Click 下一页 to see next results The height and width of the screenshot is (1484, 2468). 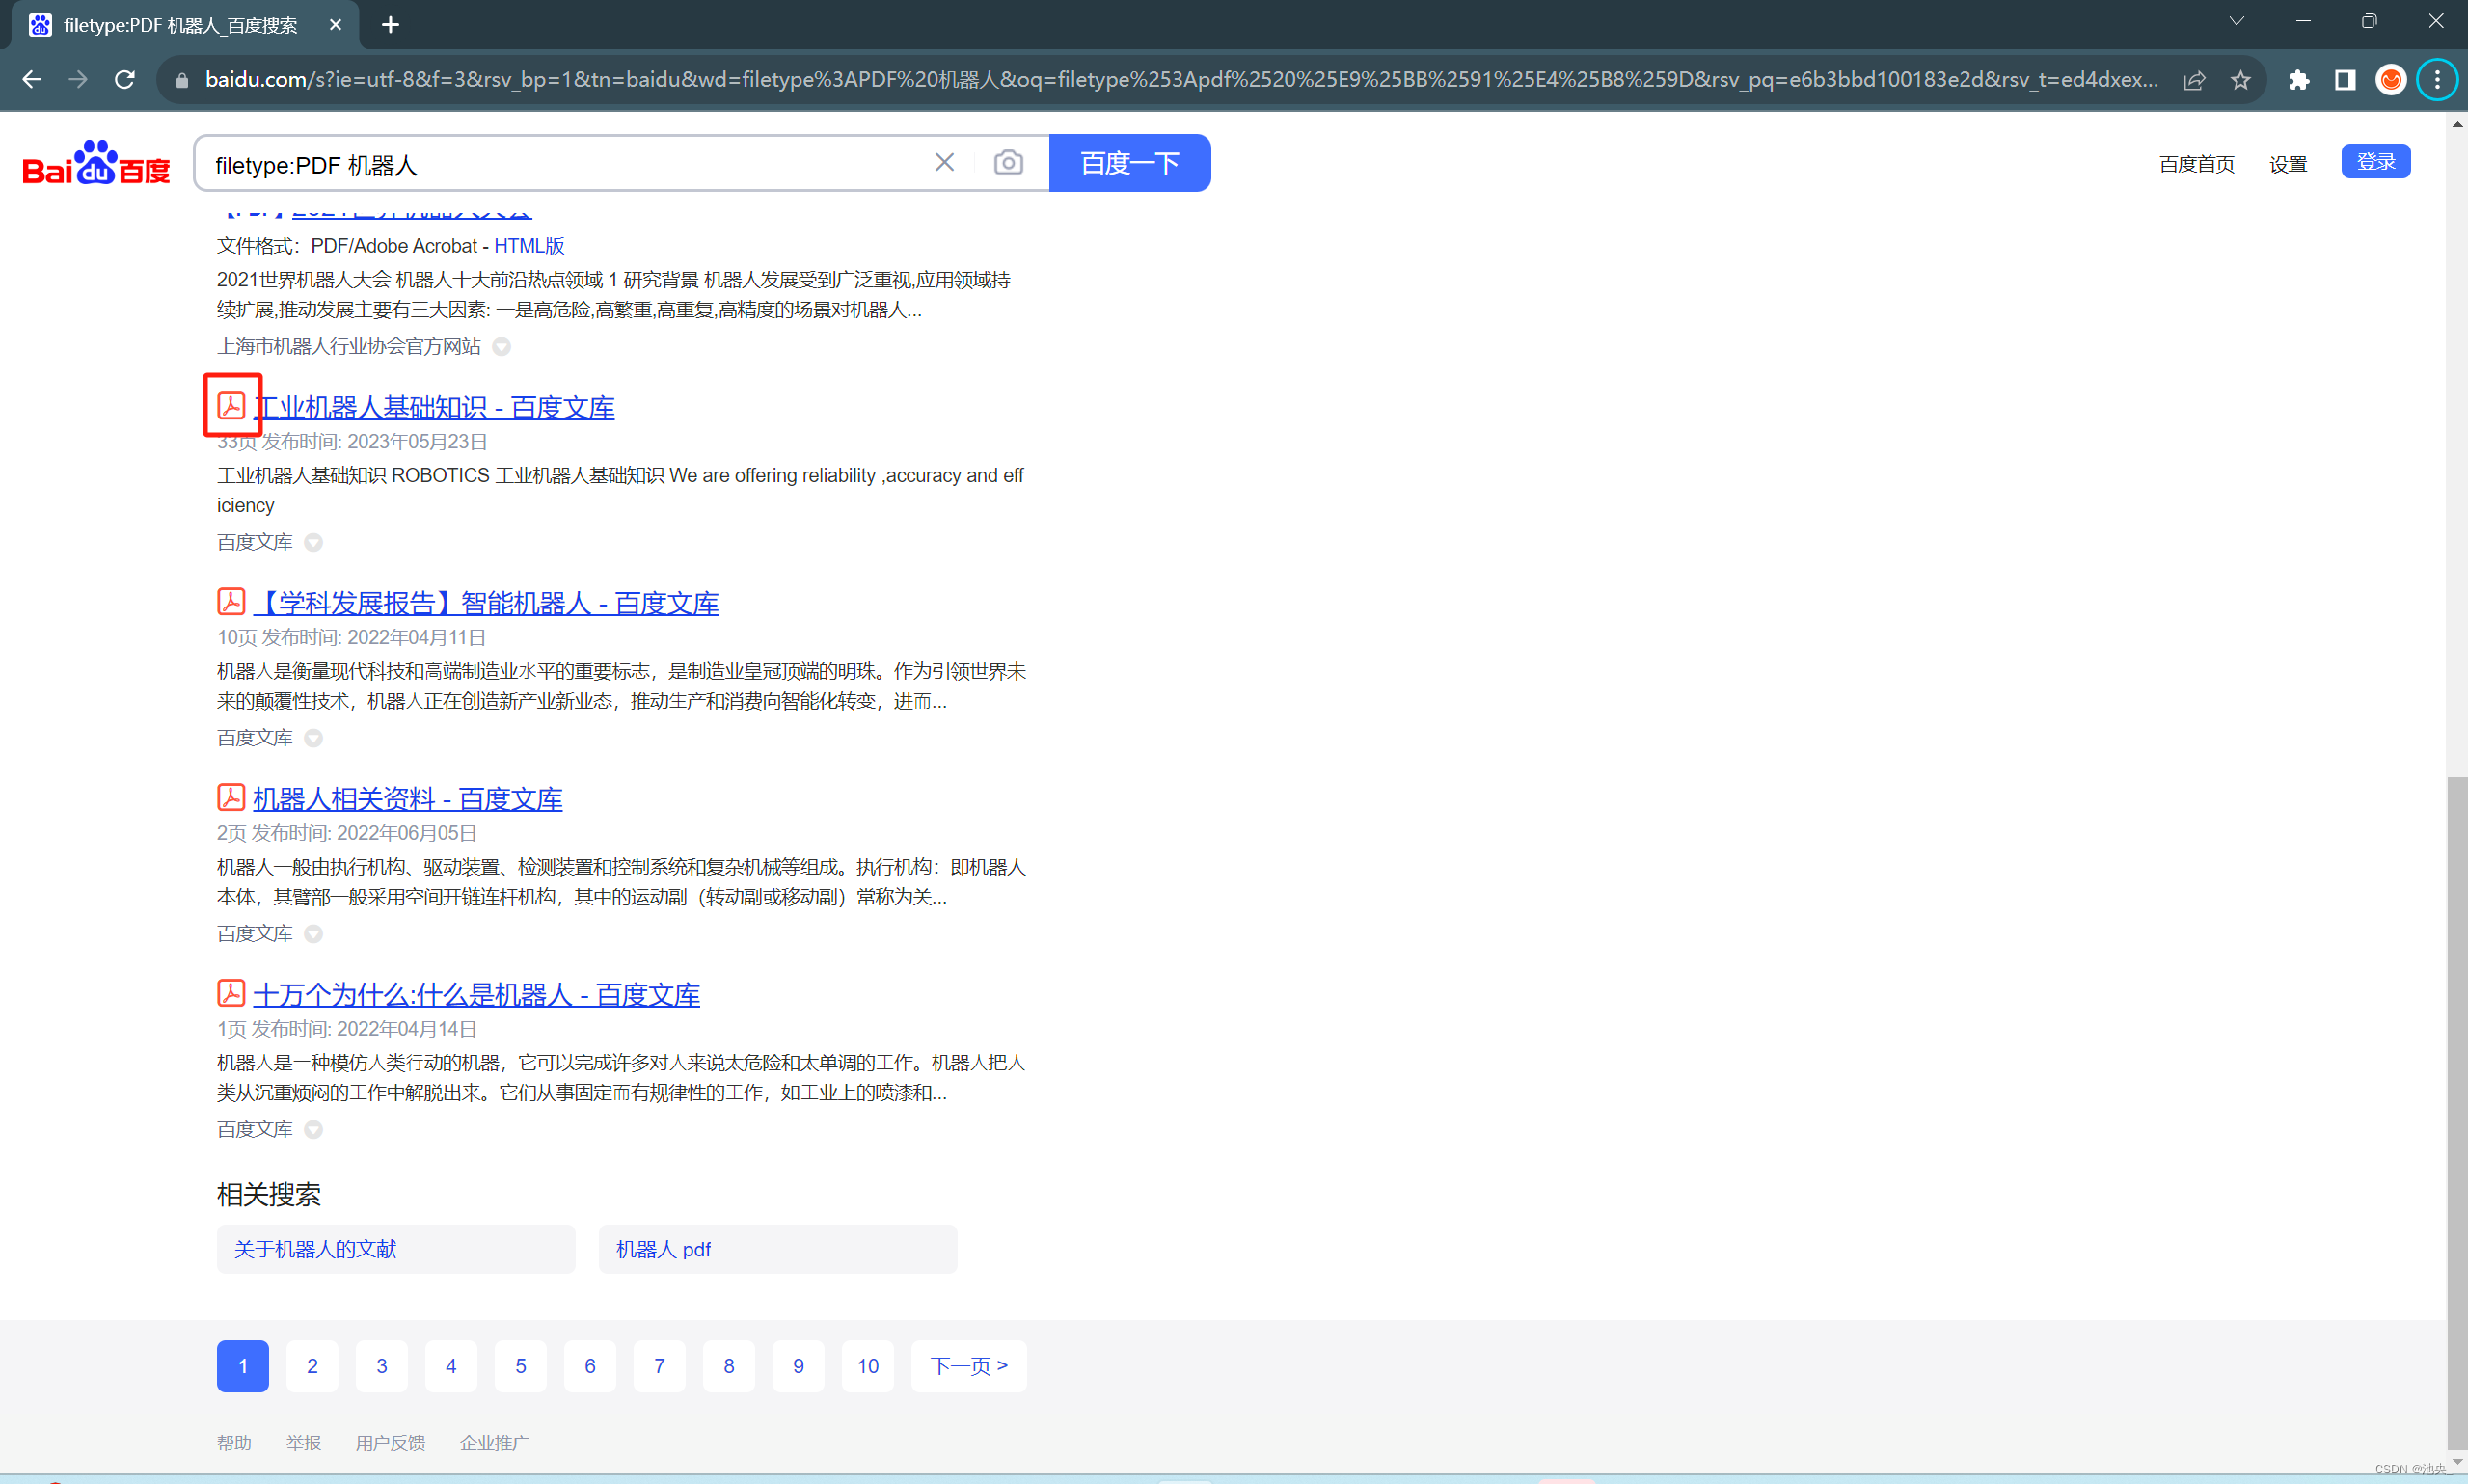click(x=969, y=1366)
